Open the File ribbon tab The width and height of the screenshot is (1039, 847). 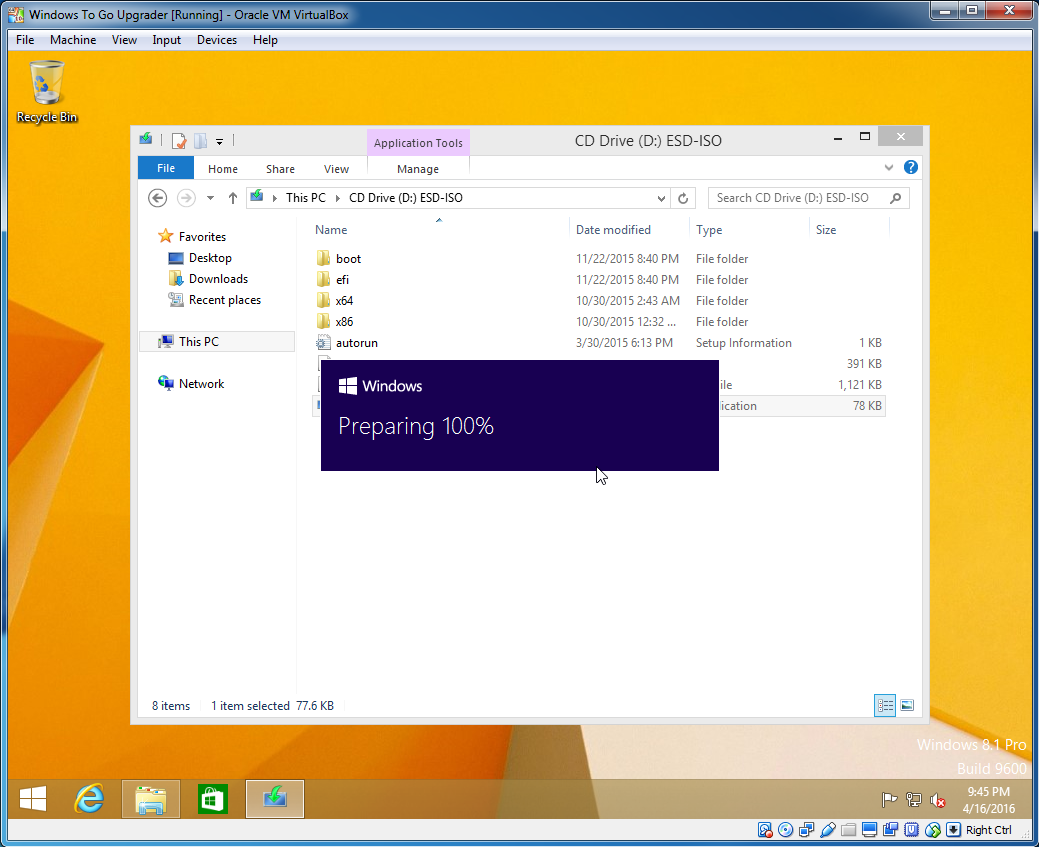point(166,168)
